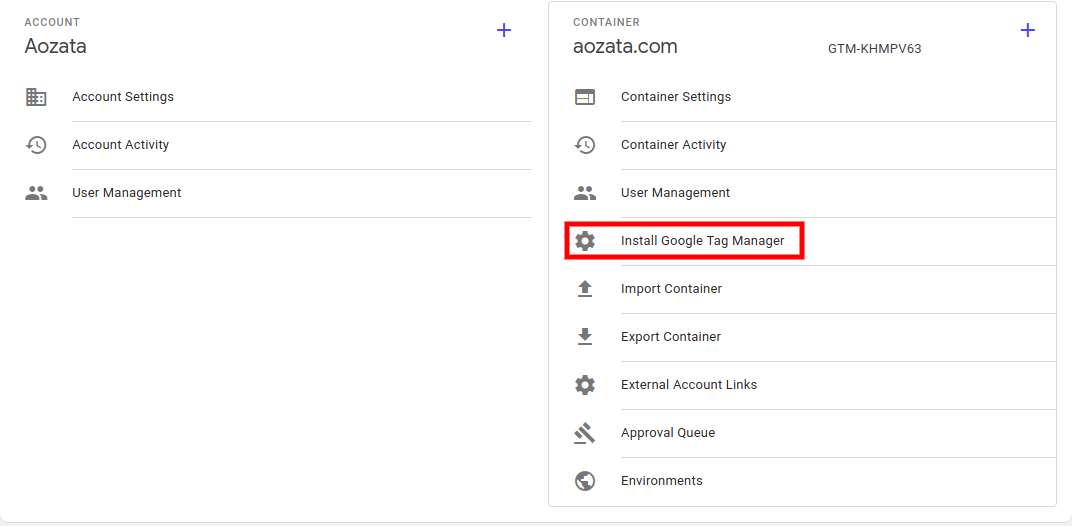Click the Approval Queue gavel icon
This screenshot has height=526, width=1072.
tap(585, 433)
